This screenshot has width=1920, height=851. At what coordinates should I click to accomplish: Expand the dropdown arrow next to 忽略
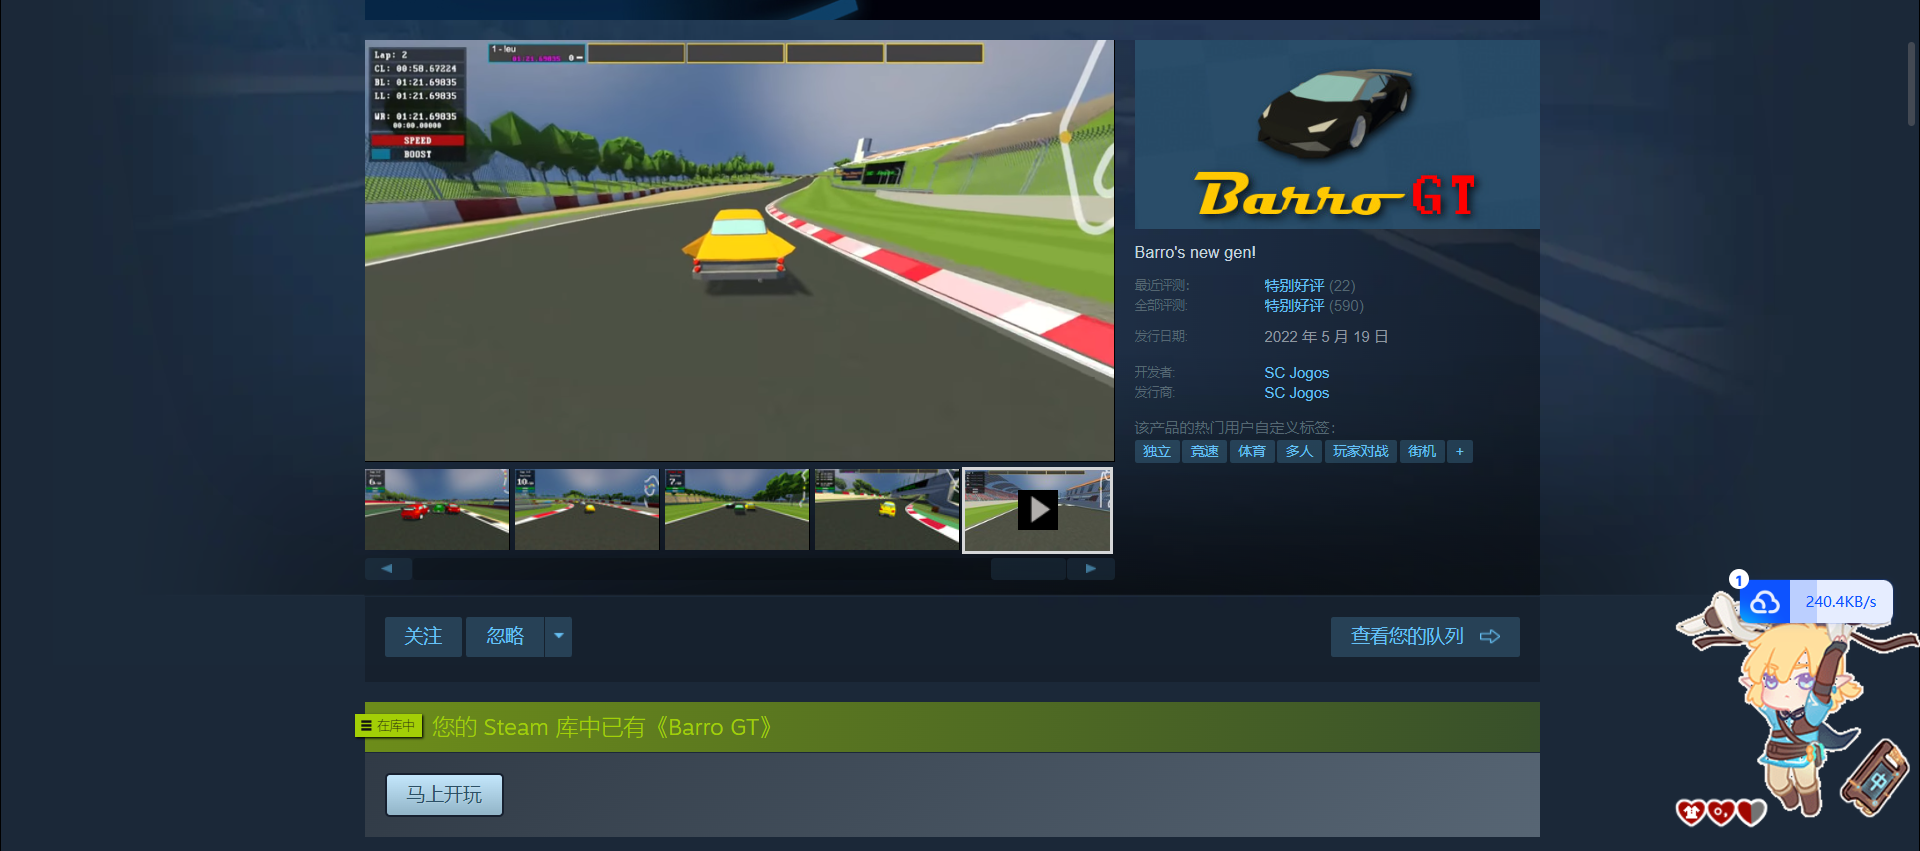(x=559, y=636)
